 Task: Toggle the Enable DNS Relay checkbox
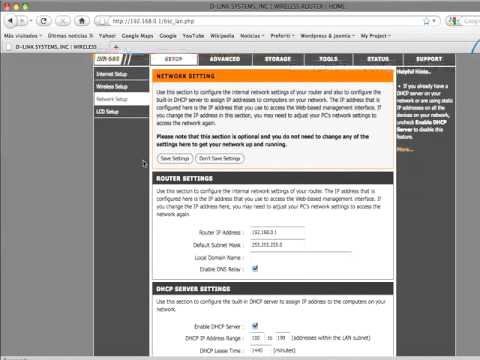click(255, 269)
